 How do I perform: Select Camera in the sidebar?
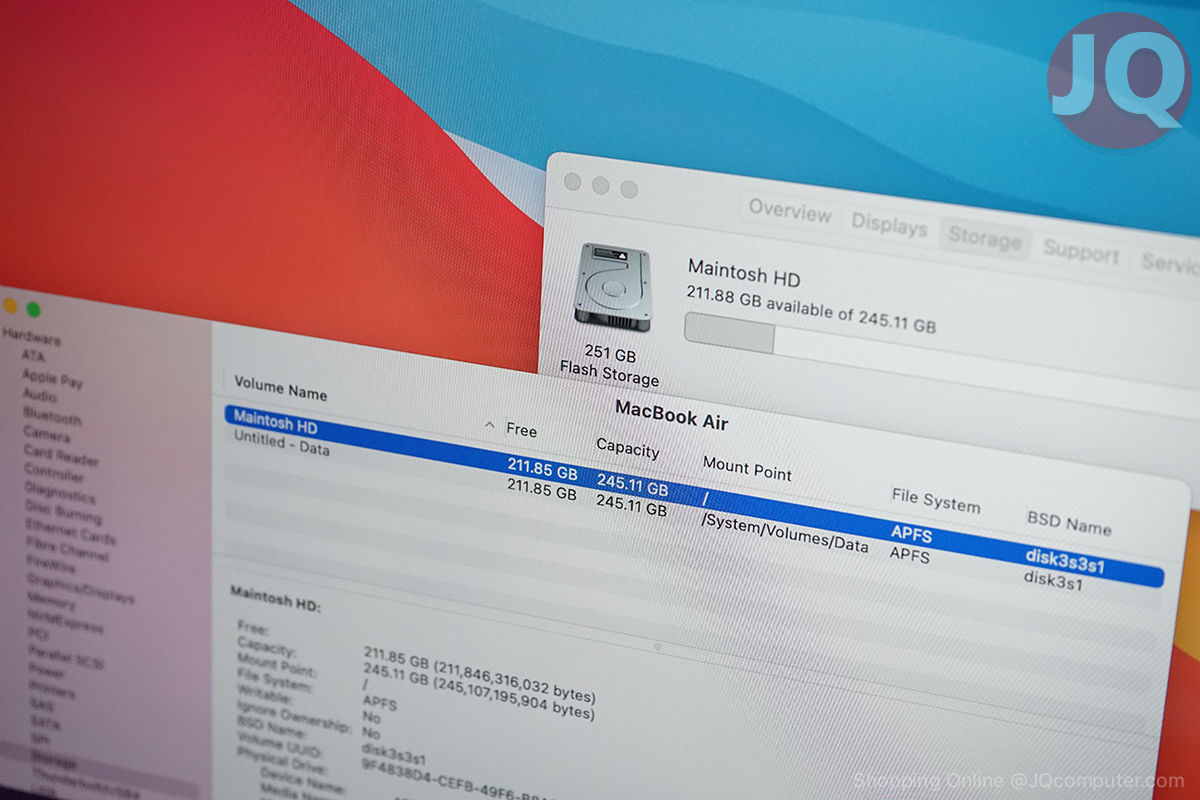(46, 435)
